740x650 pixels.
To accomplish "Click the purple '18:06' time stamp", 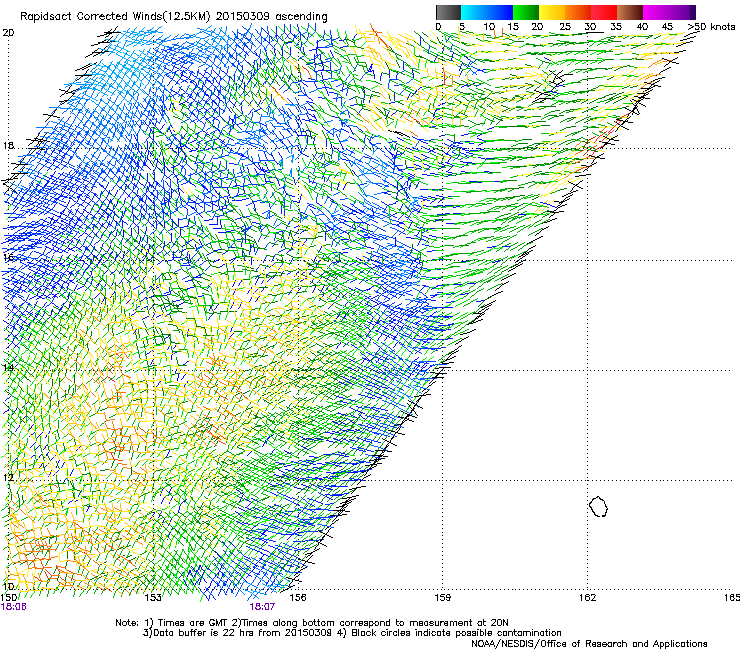I will click(x=14, y=607).
